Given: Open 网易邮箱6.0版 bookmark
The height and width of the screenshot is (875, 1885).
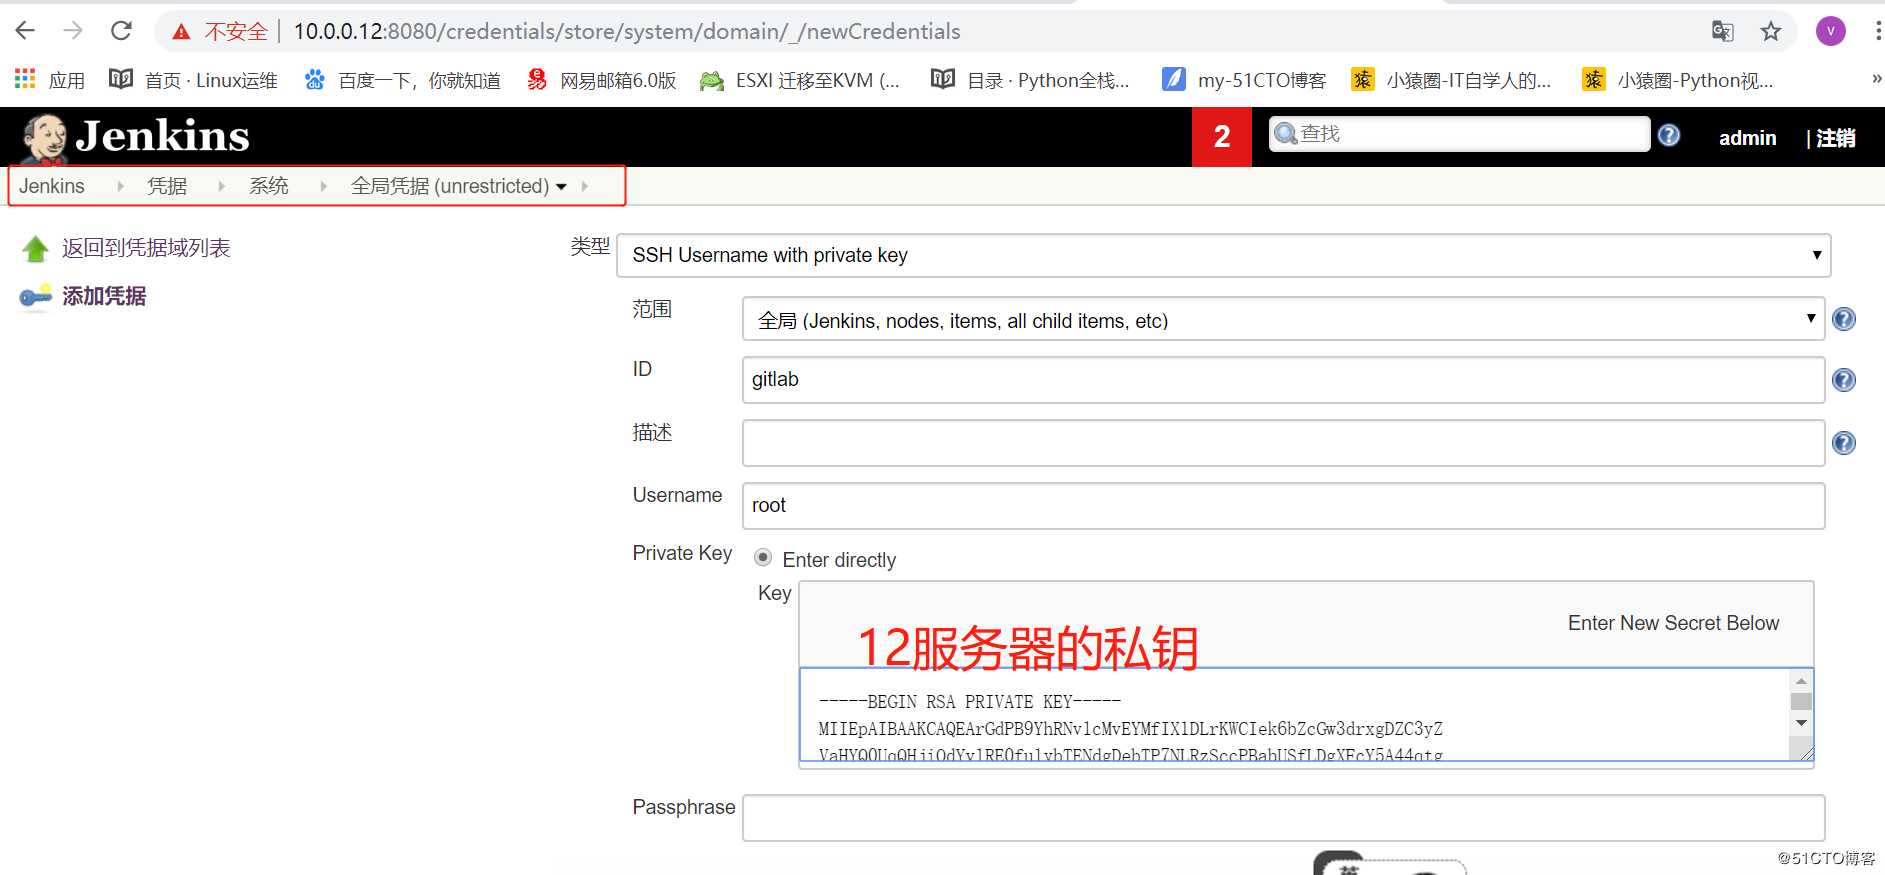Looking at the screenshot, I should [602, 80].
